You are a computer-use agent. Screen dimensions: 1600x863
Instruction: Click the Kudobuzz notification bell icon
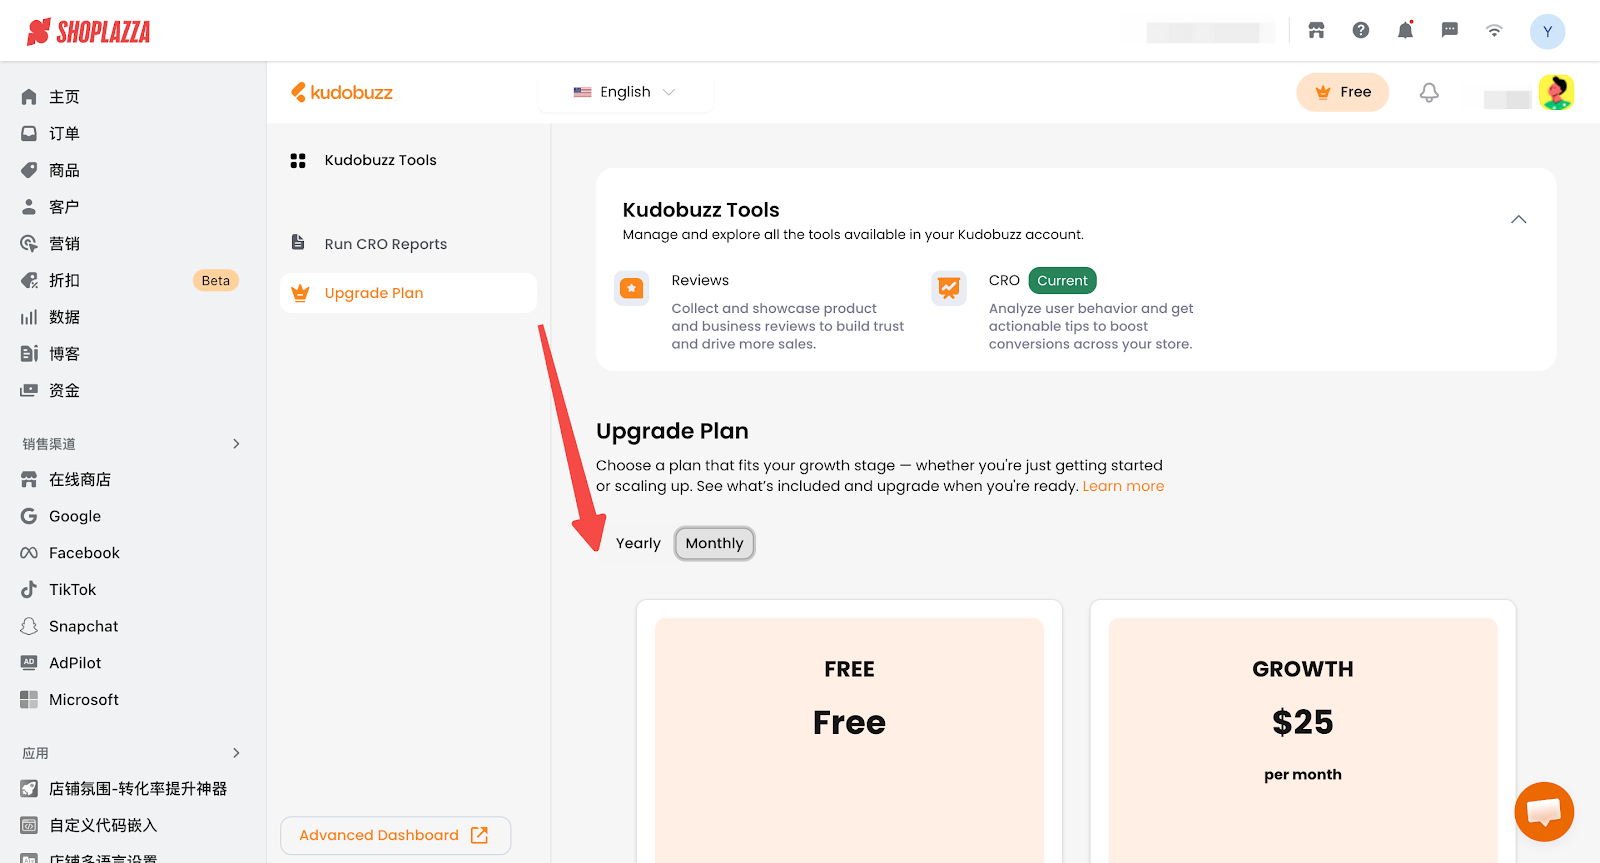pyautogui.click(x=1429, y=92)
